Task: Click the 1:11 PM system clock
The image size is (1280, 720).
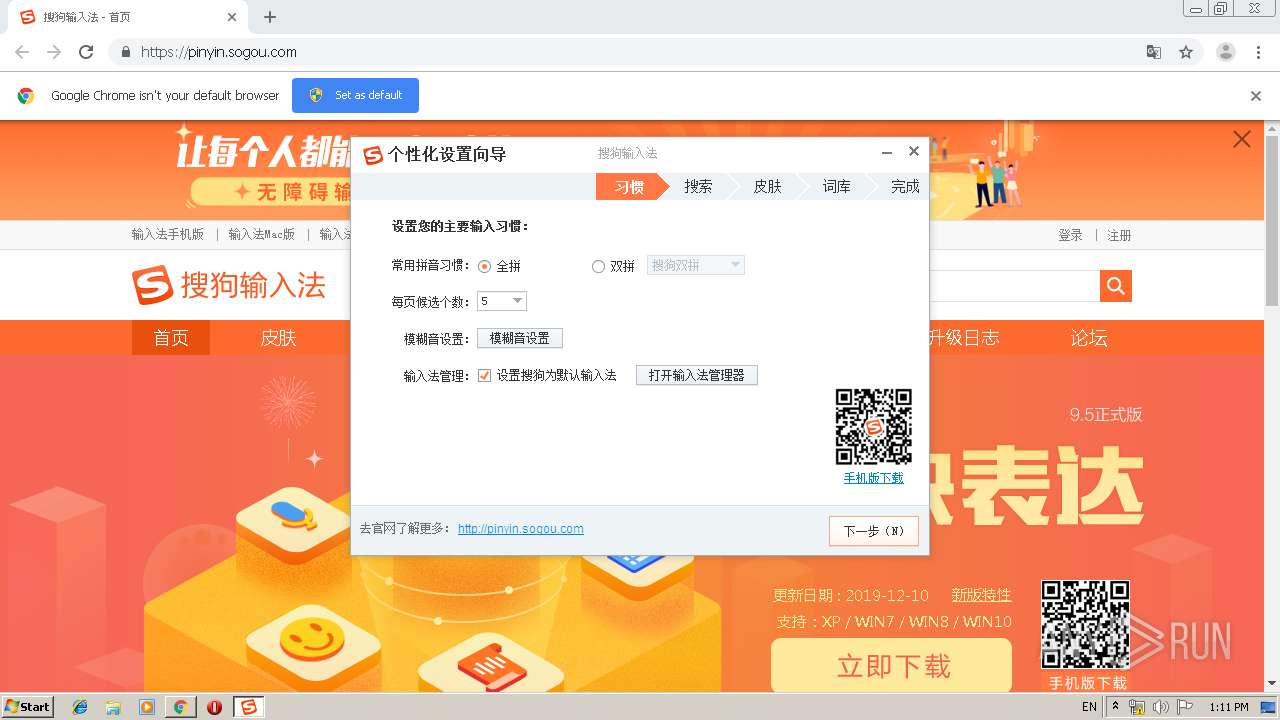Action: point(1228,707)
